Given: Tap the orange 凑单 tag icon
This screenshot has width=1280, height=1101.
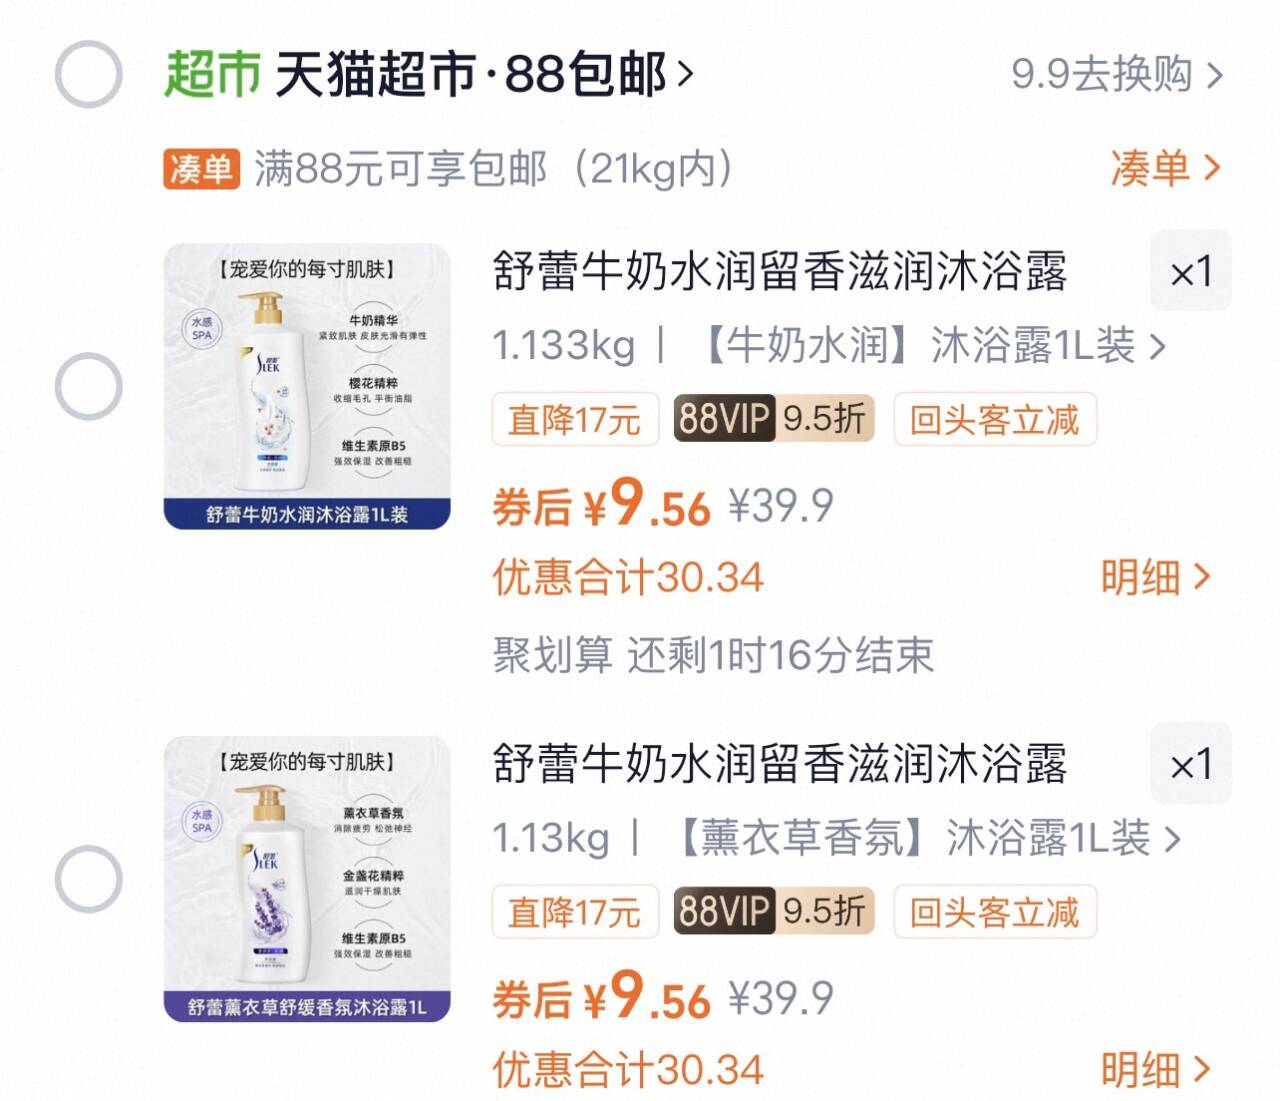Looking at the screenshot, I should tap(201, 169).
